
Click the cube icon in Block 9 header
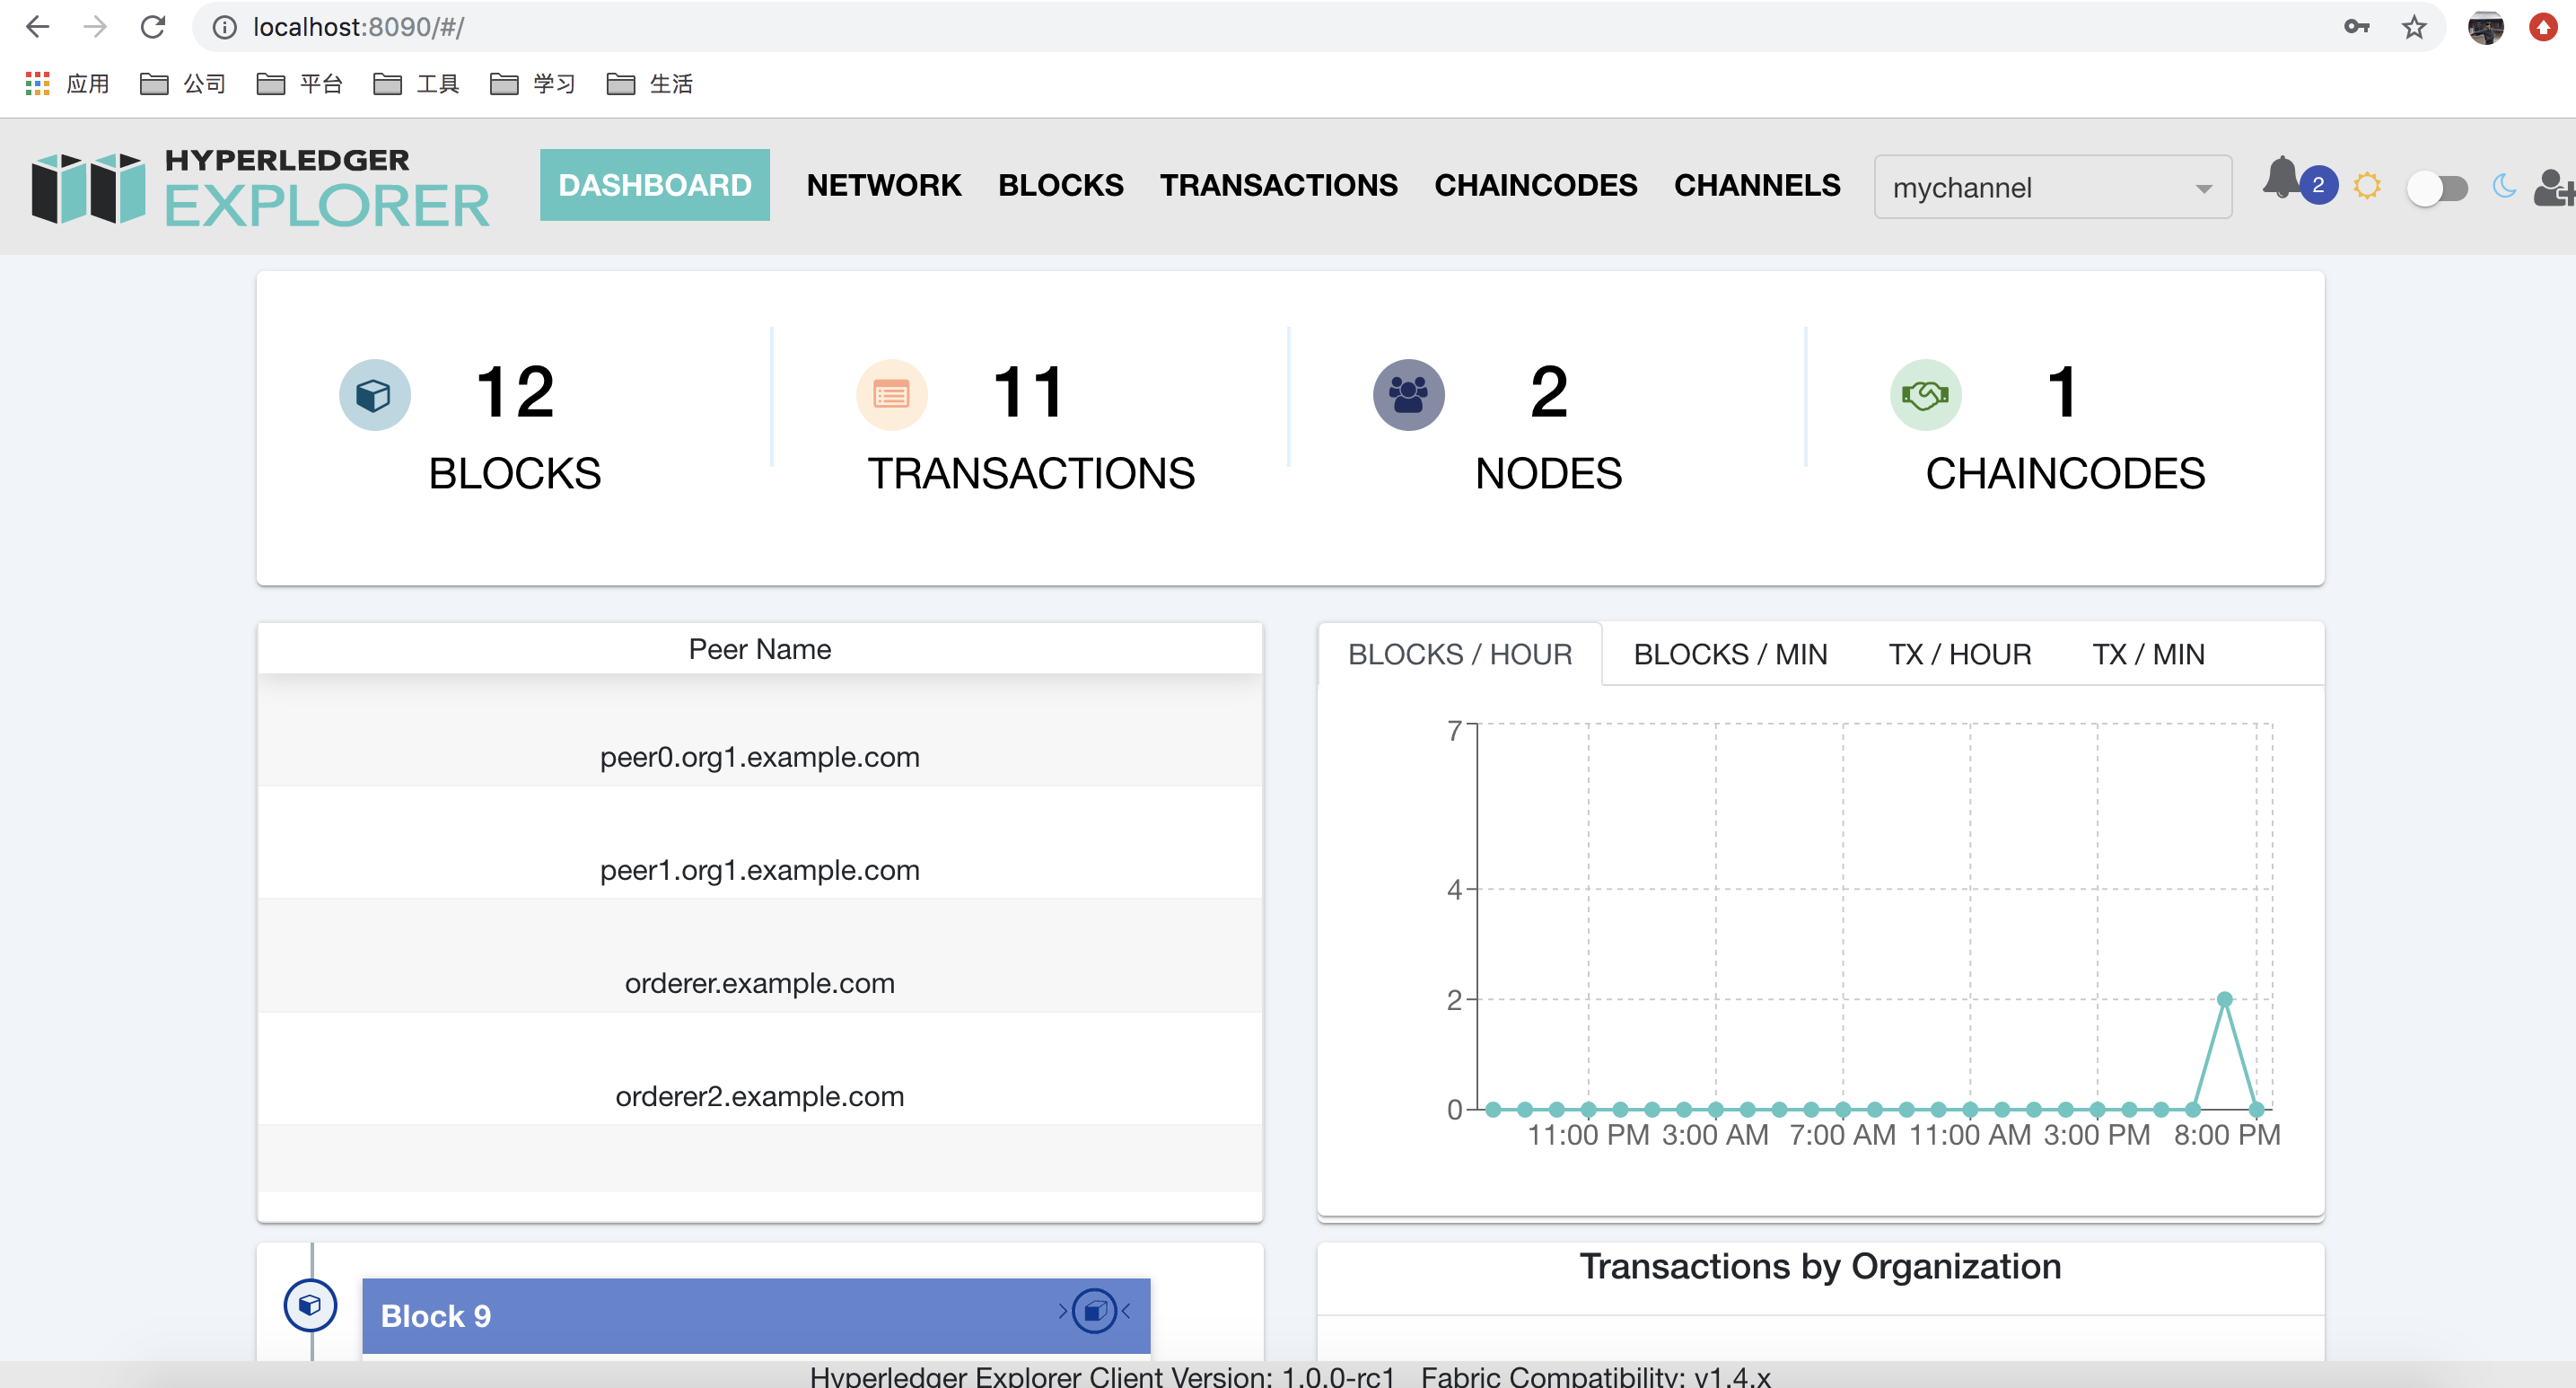coord(1095,1310)
